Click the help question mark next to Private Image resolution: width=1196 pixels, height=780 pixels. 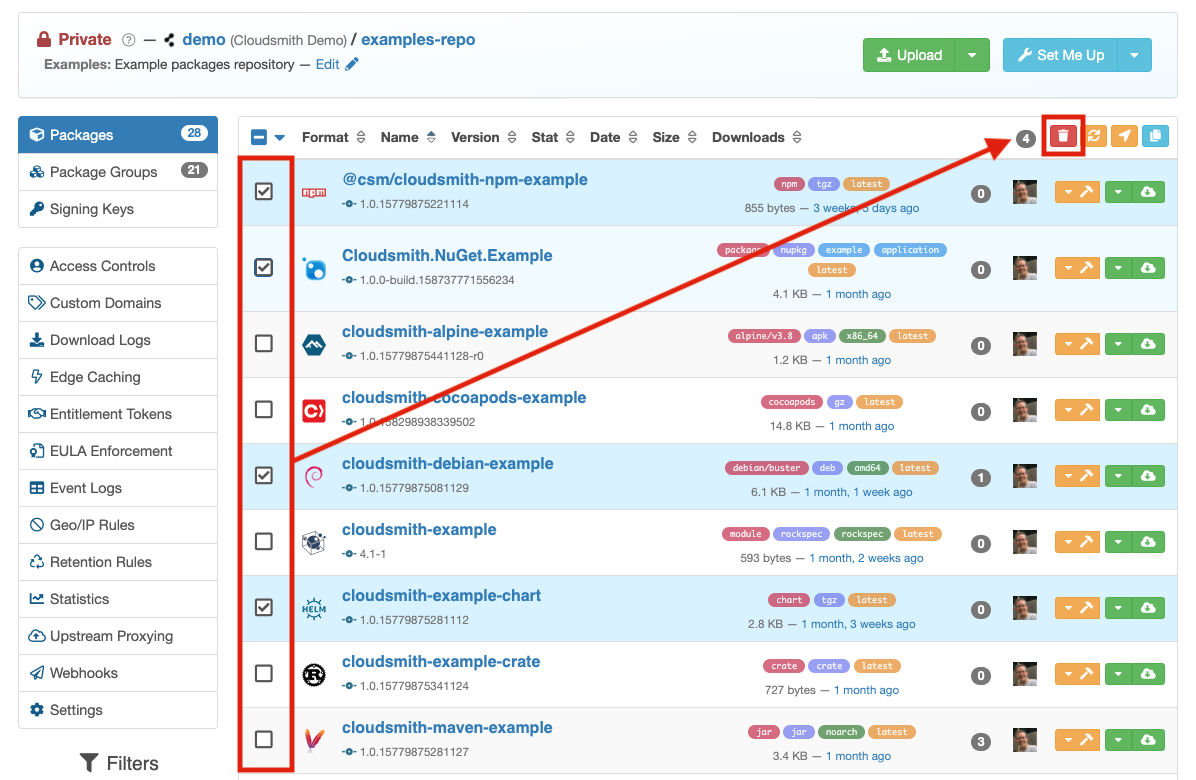129,40
